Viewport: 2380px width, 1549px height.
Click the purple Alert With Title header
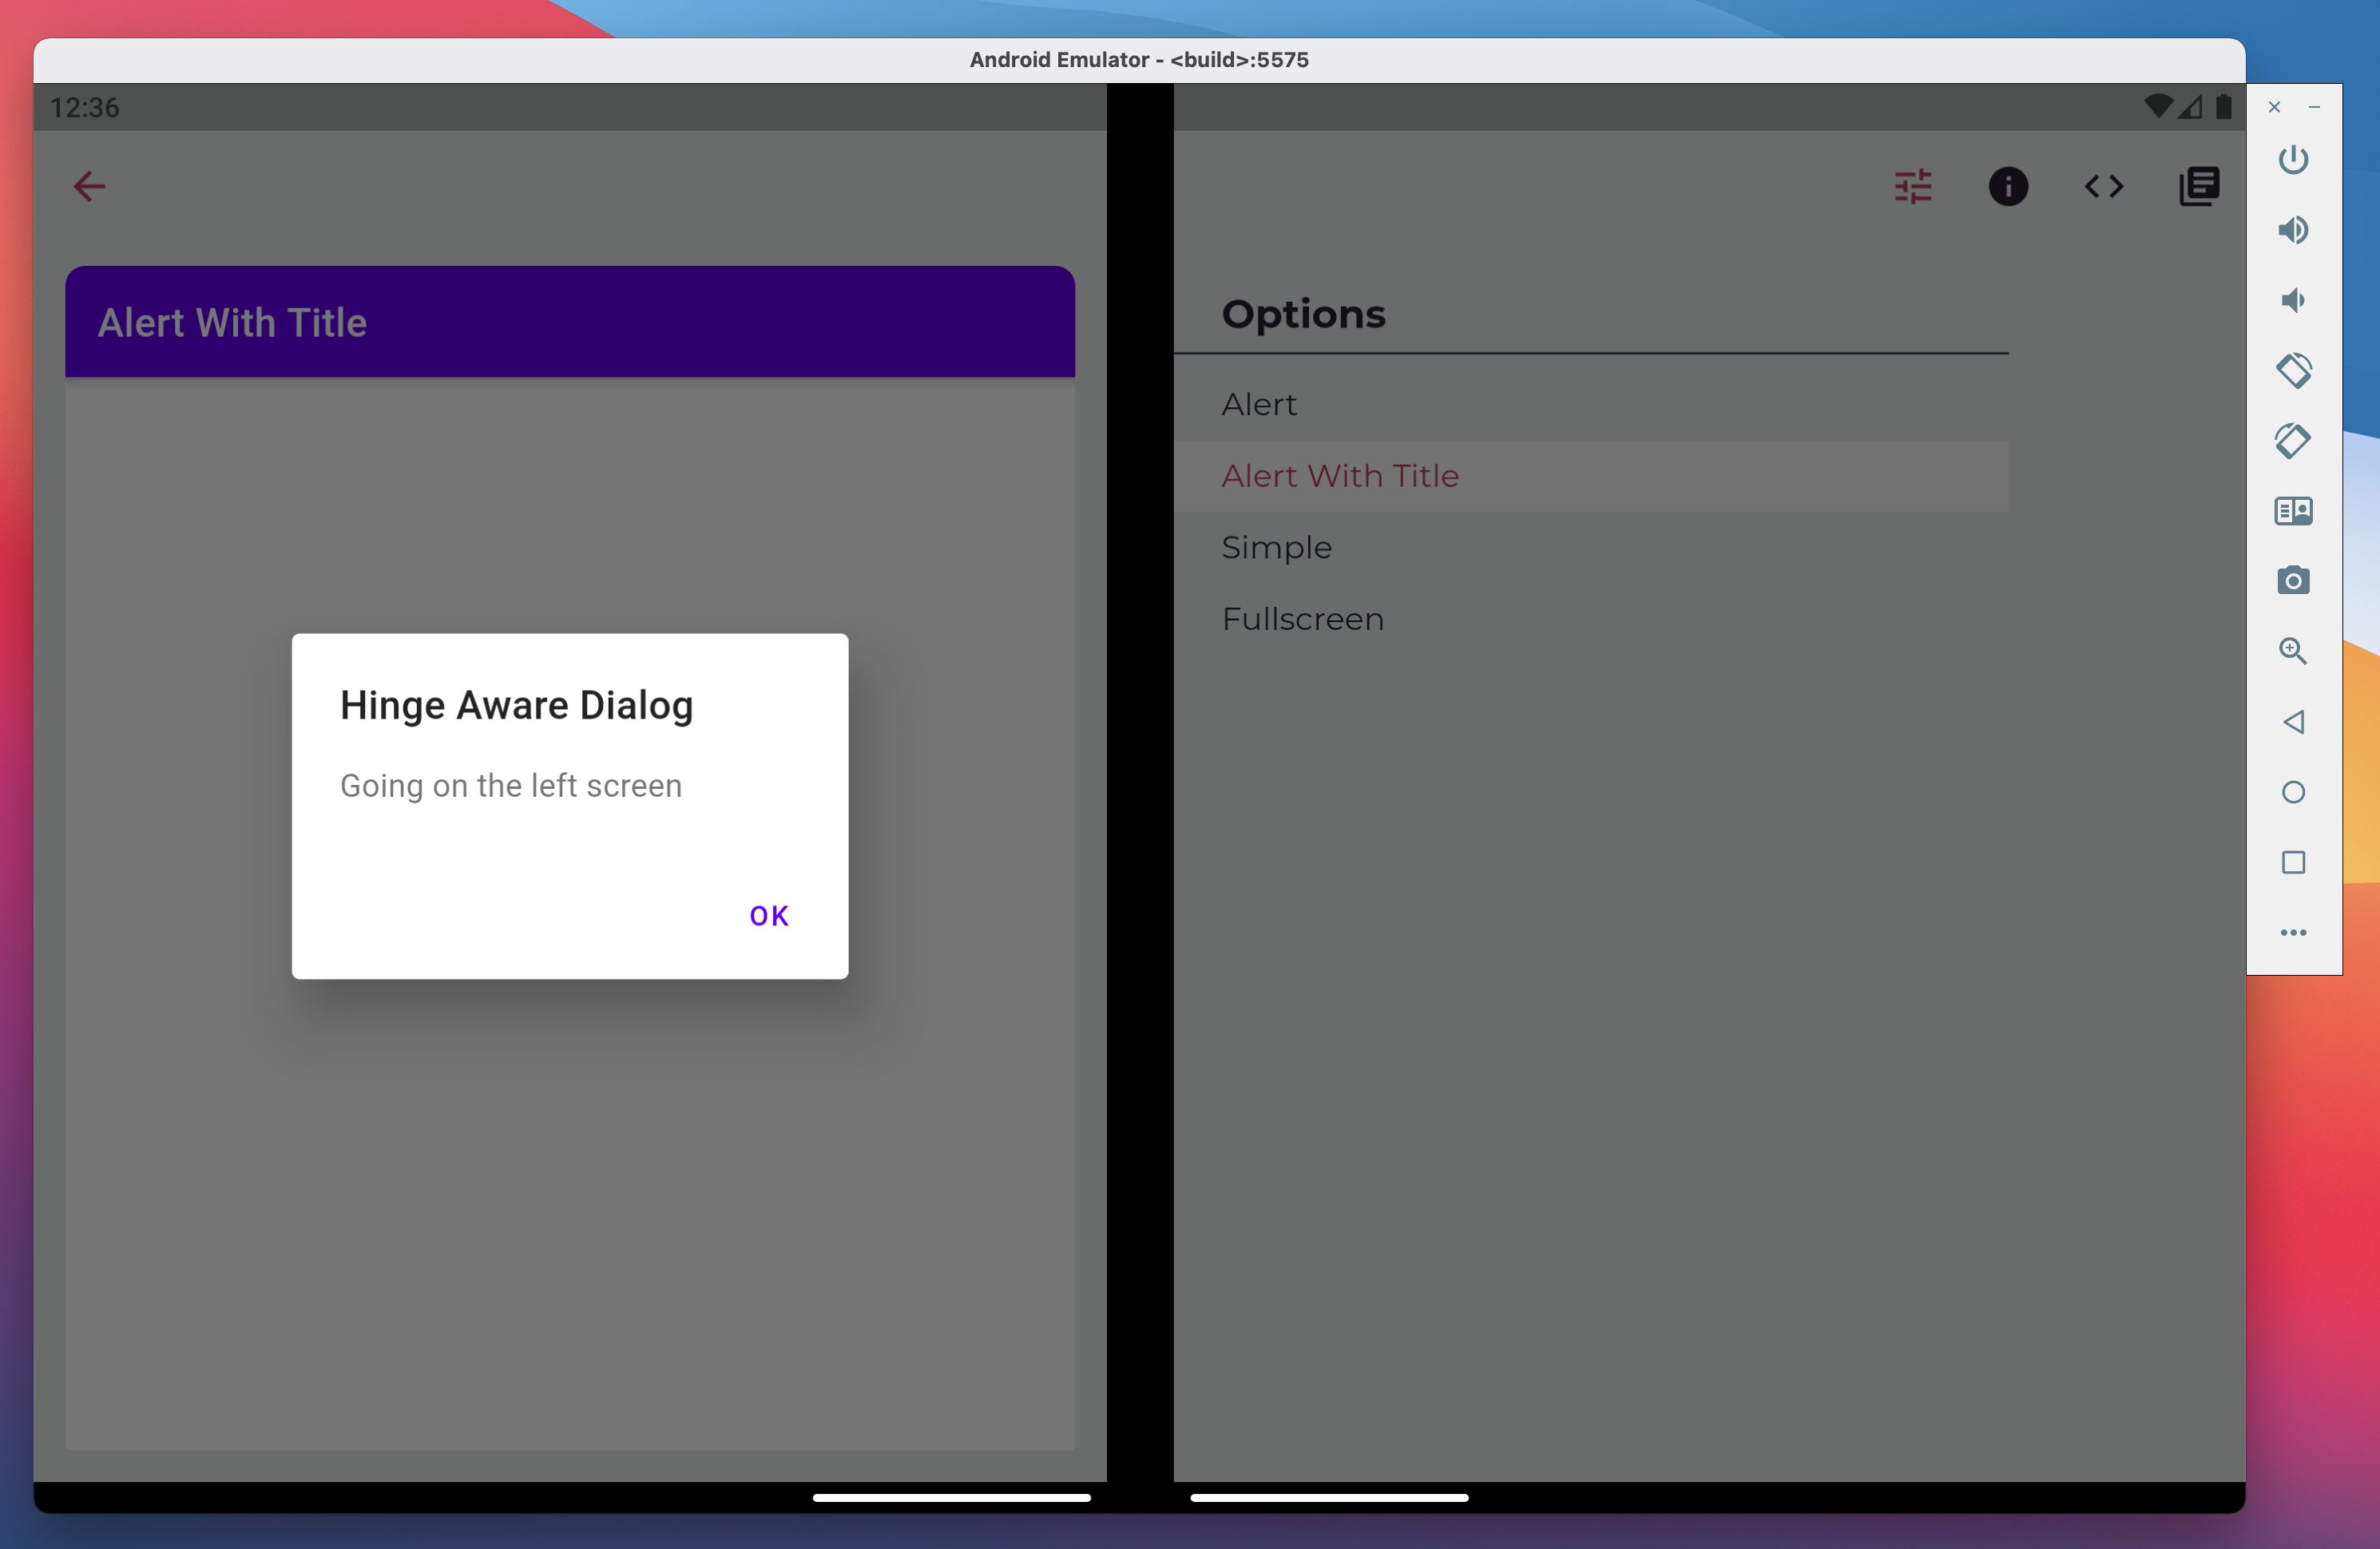[570, 322]
